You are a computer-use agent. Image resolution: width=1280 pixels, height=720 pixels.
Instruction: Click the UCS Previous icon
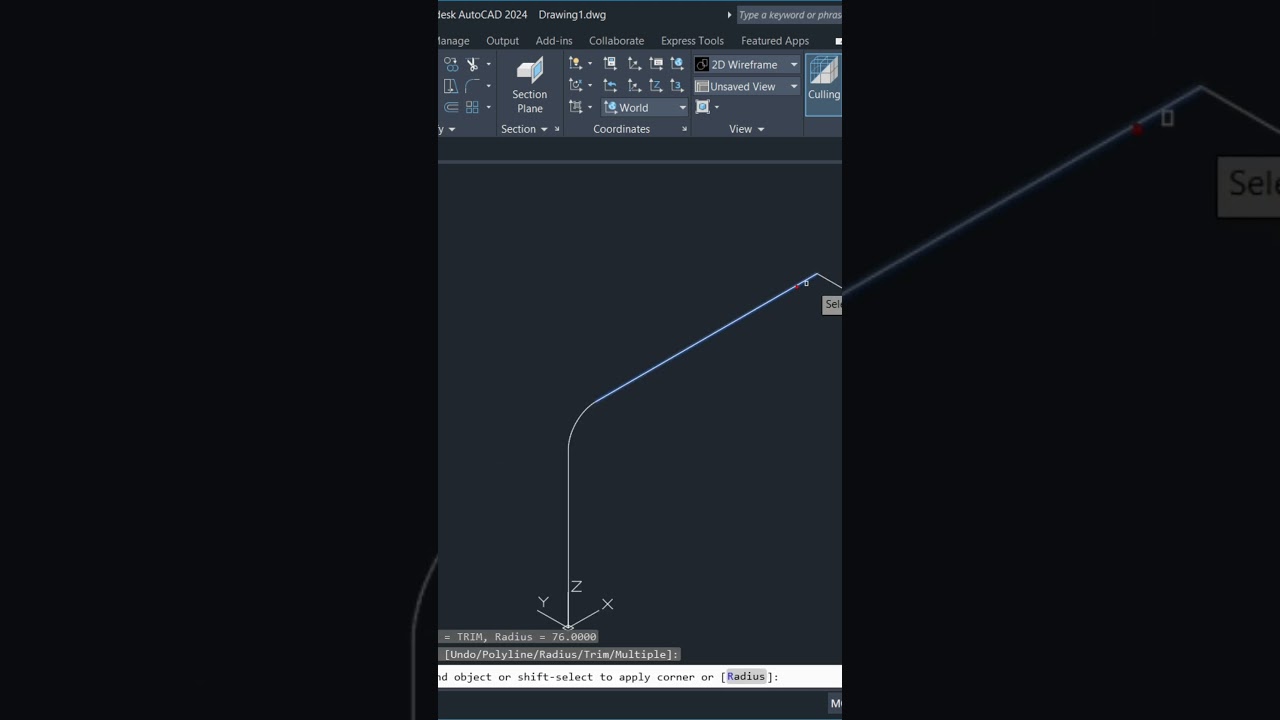coord(610,85)
